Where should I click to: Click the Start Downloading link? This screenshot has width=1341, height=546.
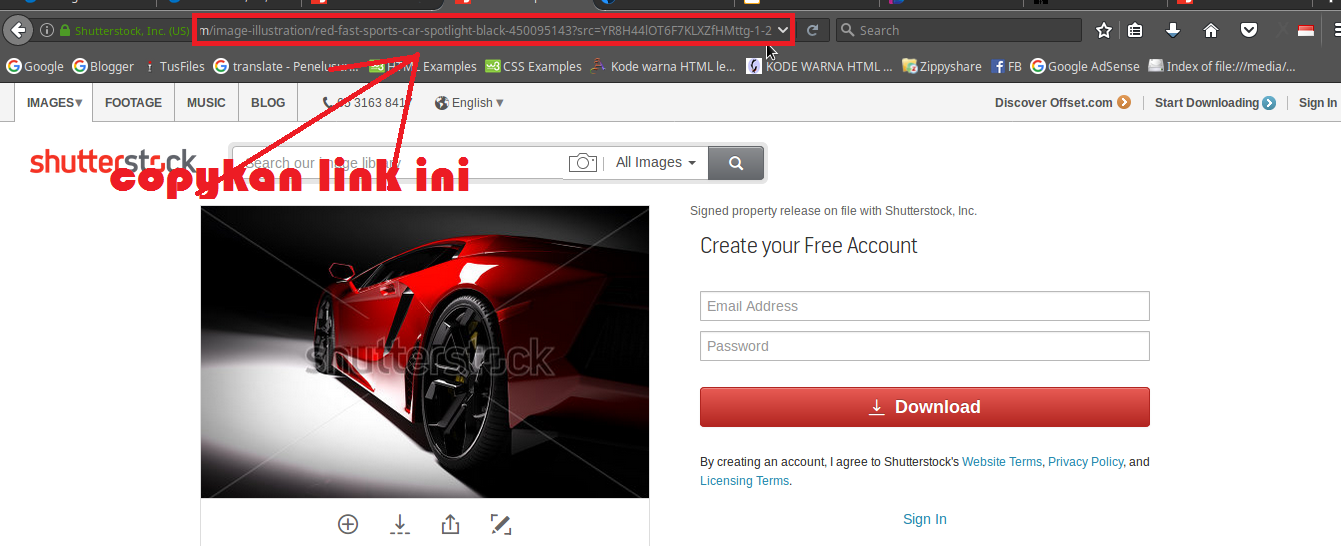pyautogui.click(x=1215, y=102)
